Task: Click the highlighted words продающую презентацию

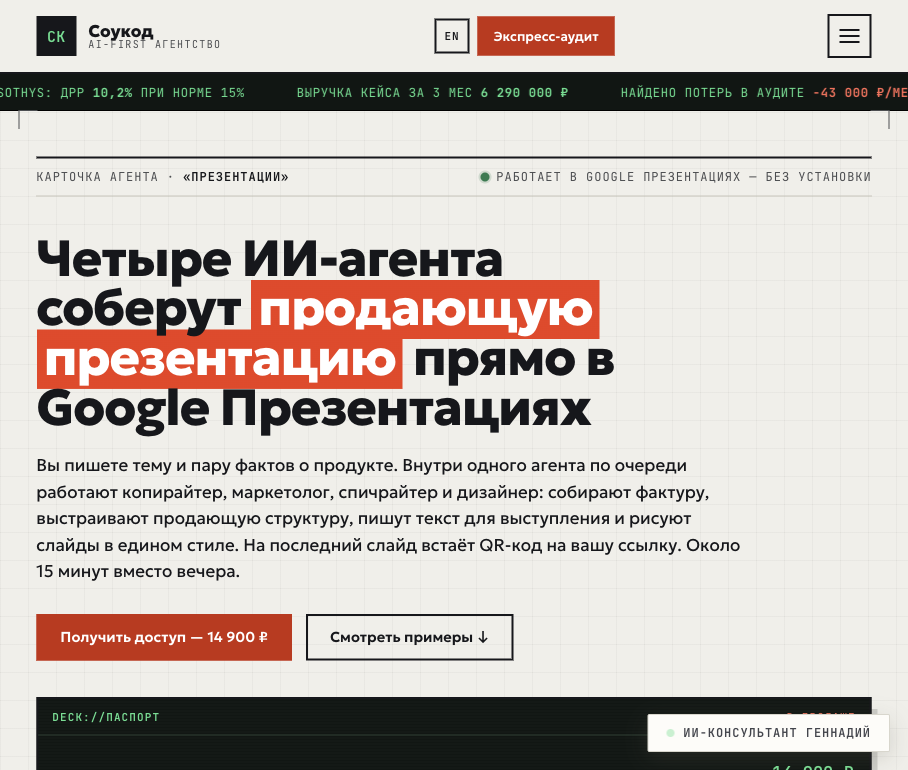Action: tap(318, 335)
